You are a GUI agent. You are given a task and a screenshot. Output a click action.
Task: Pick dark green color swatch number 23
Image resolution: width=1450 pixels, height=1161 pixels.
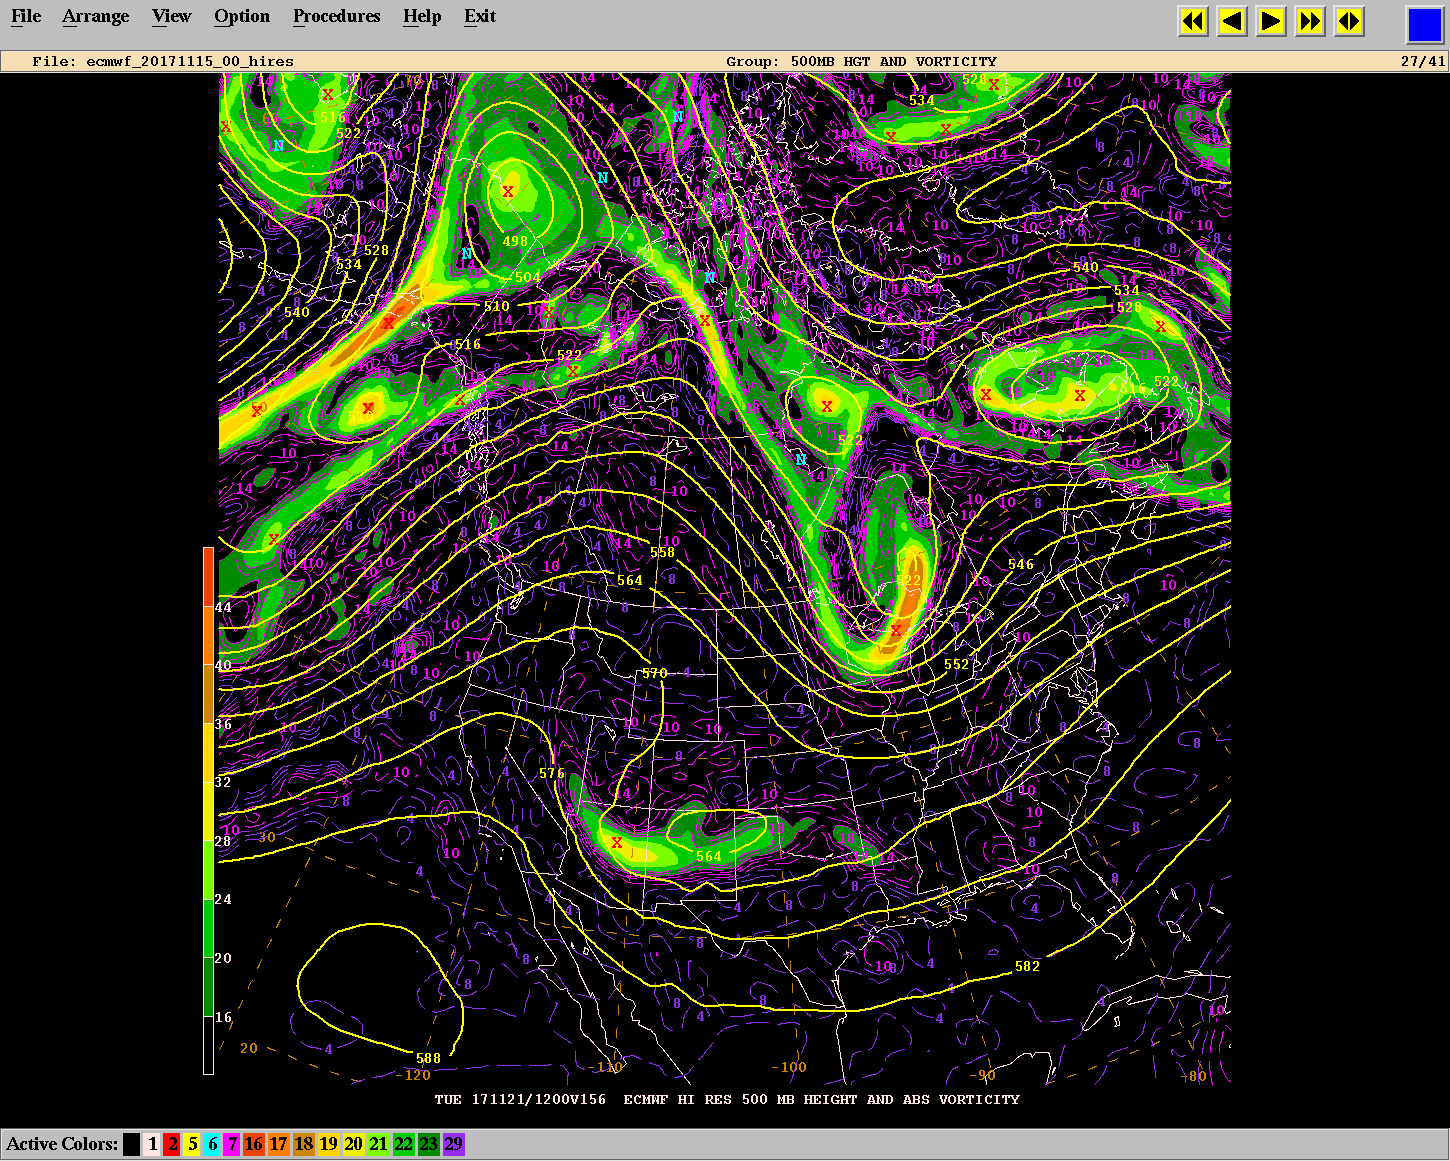428,1144
